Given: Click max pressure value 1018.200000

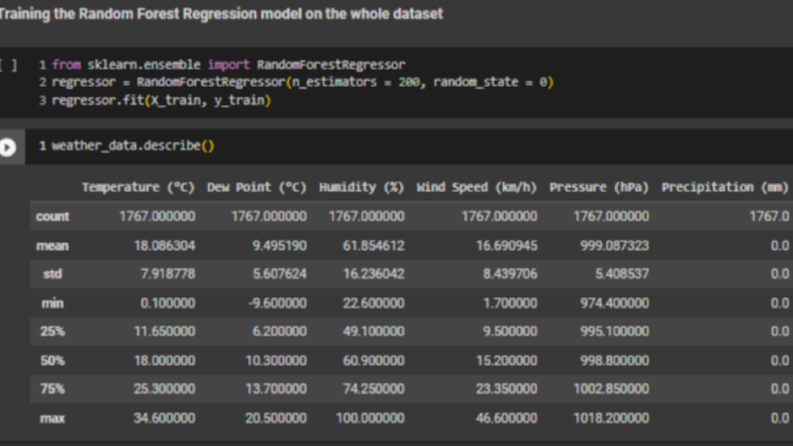Looking at the screenshot, I should click(x=611, y=418).
